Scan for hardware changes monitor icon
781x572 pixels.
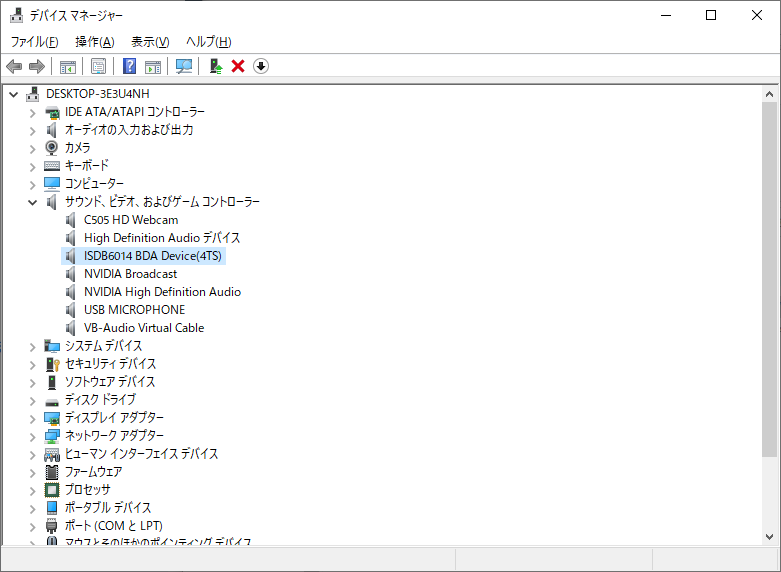(x=184, y=66)
